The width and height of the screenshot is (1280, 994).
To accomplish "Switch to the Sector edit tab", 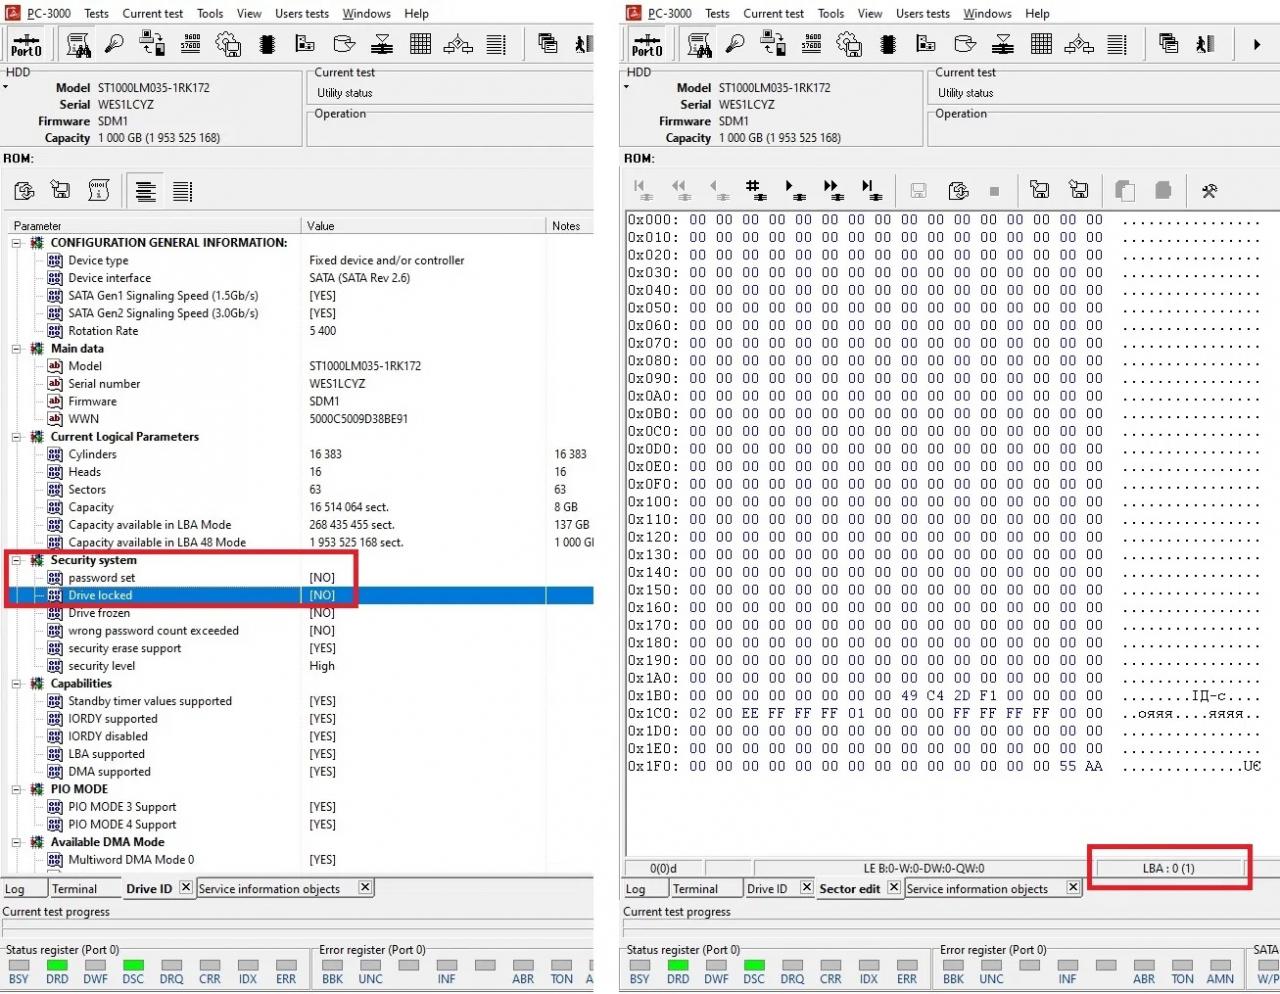I will [x=848, y=888].
